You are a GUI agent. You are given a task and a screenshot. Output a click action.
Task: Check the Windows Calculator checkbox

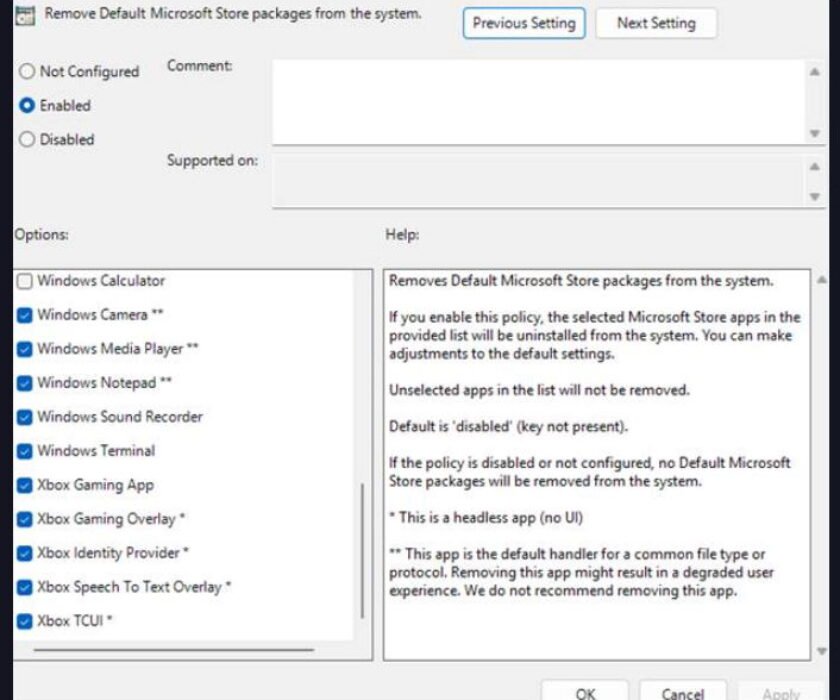(25, 281)
